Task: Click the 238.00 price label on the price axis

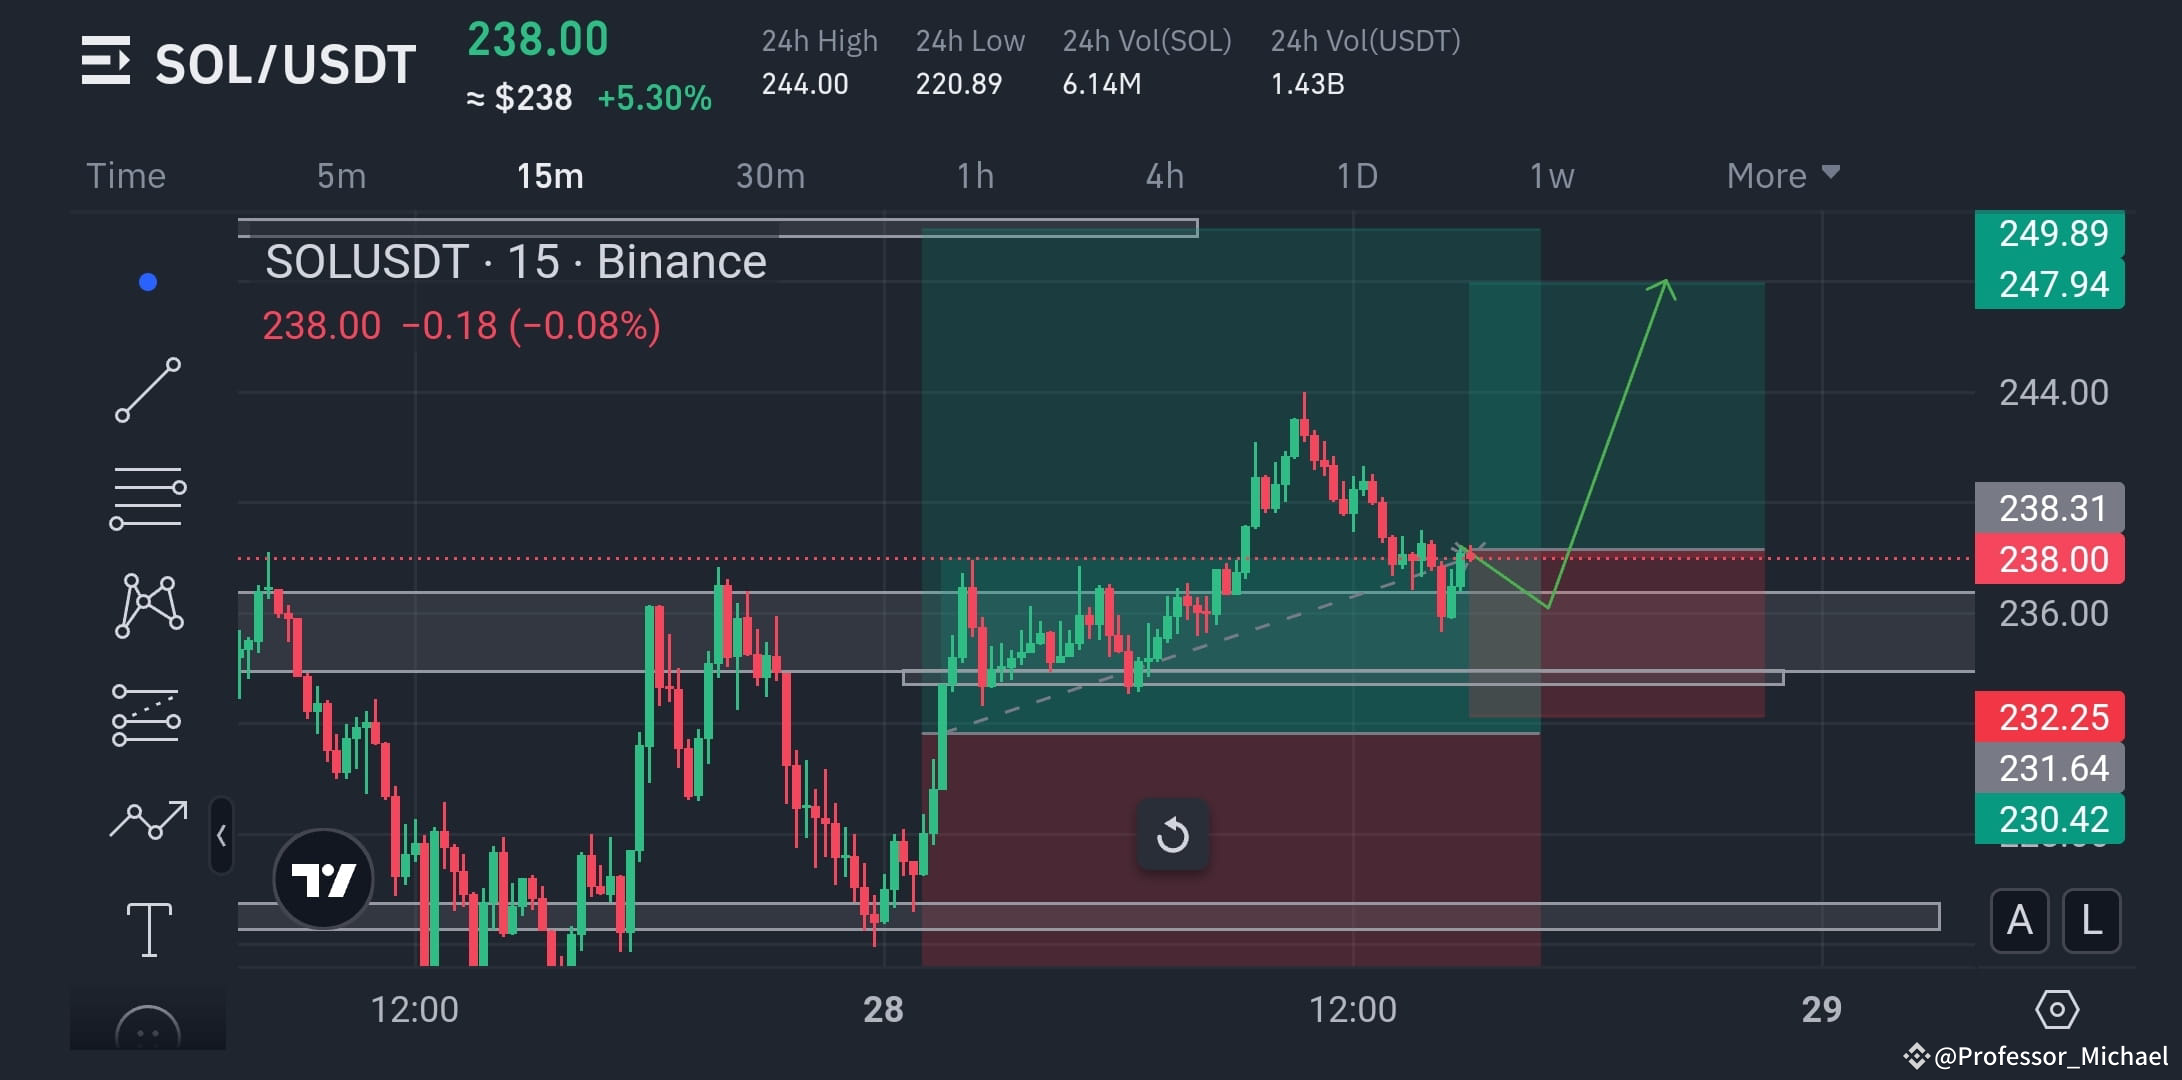Action: 2049,559
